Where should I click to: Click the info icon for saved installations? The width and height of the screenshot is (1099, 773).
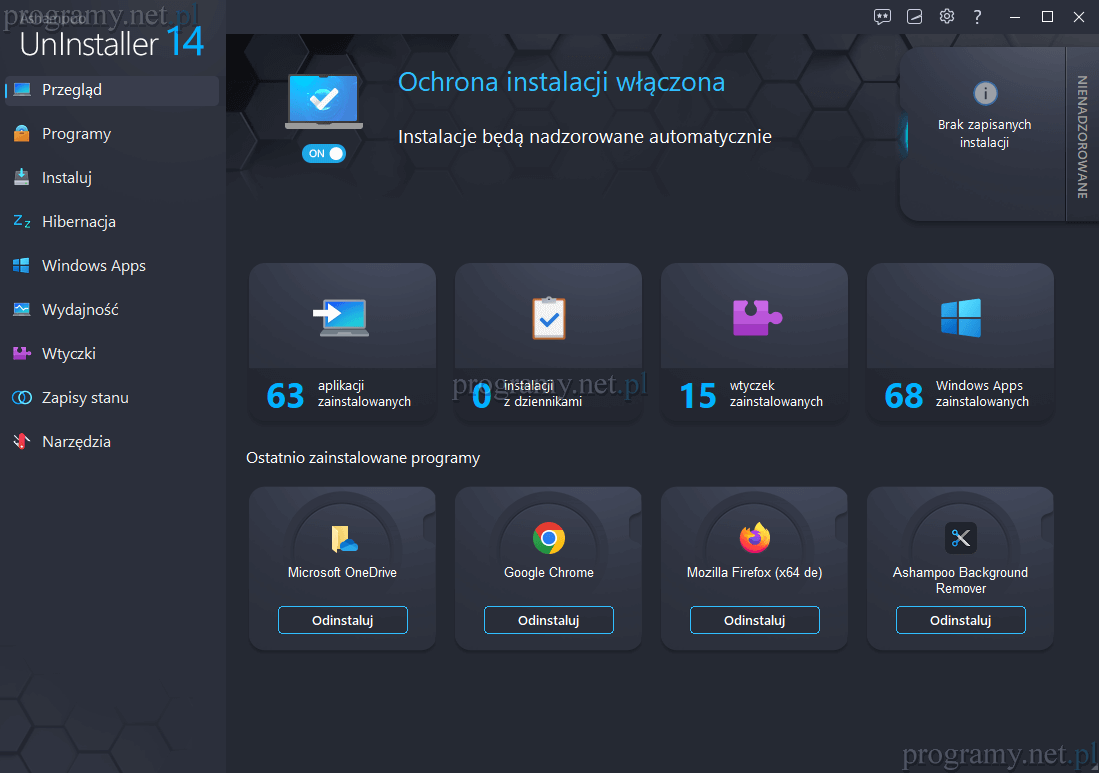(985, 93)
